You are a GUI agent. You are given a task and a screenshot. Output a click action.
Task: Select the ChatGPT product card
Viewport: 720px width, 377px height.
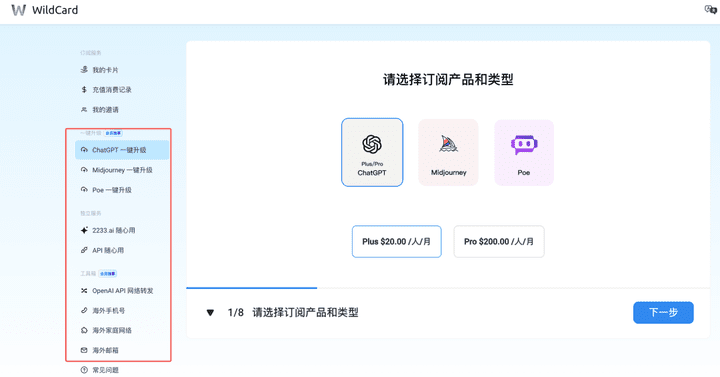click(x=372, y=152)
